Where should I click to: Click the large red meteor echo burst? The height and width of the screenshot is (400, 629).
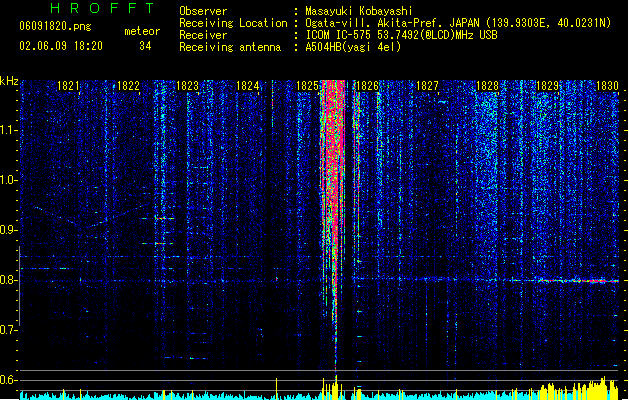(x=333, y=169)
